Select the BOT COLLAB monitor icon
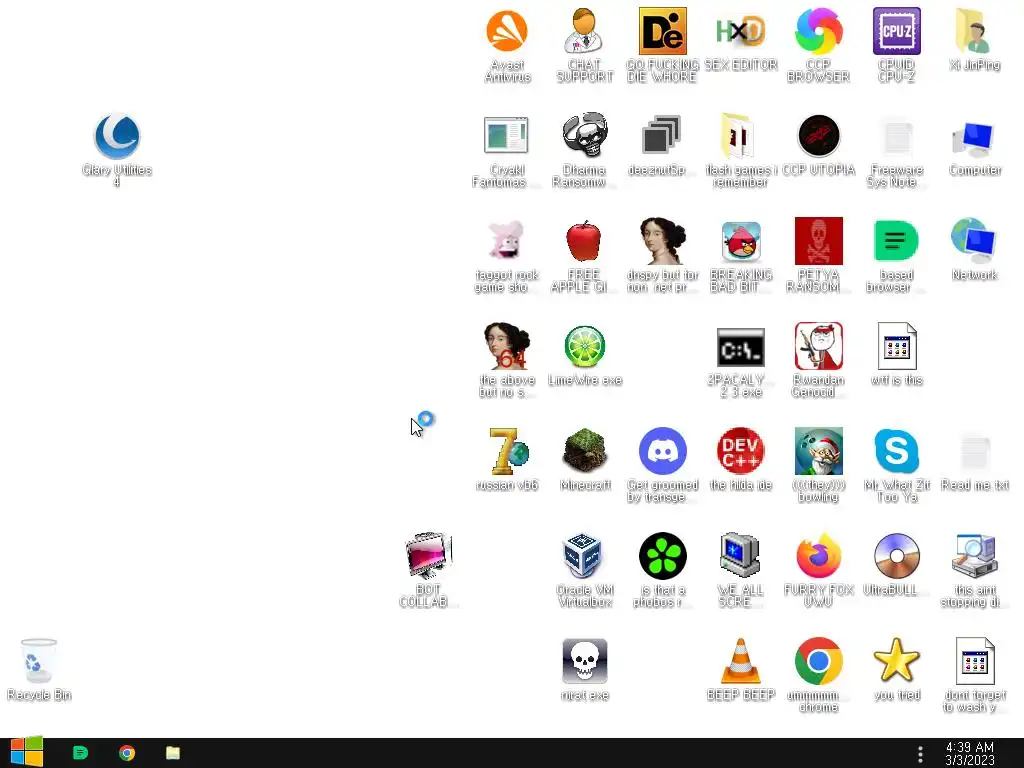1024x768 pixels. coord(428,556)
